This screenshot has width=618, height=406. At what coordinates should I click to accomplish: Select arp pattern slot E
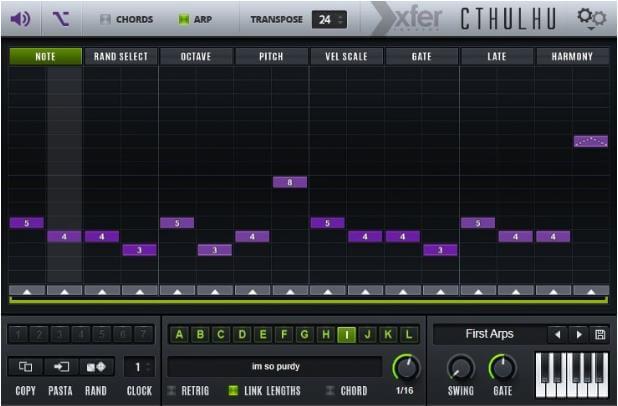pos(263,335)
